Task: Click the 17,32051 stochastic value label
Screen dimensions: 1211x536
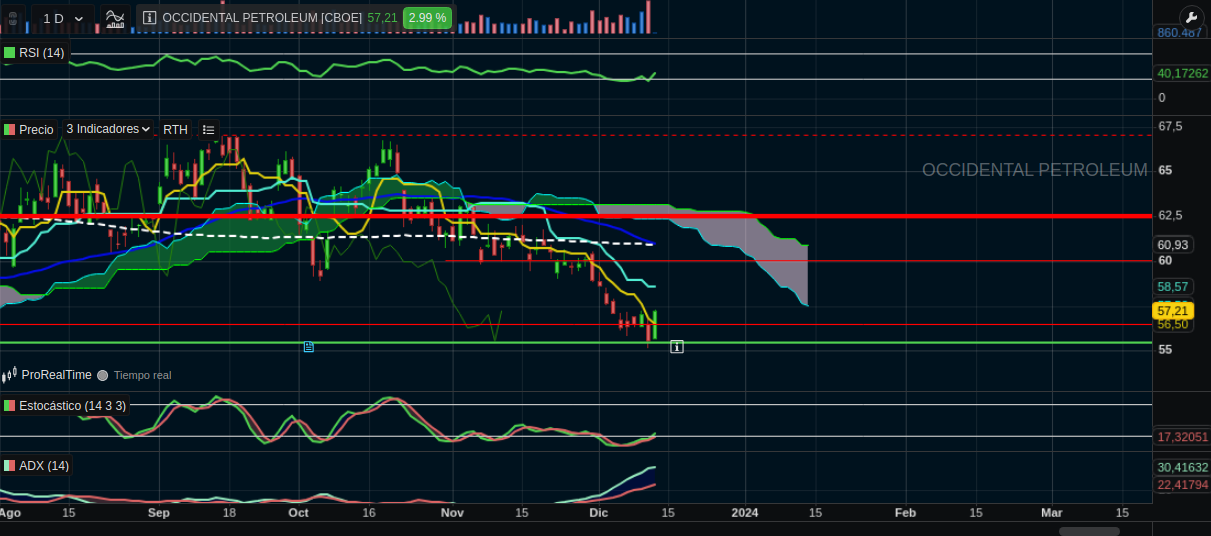Action: 1182,437
